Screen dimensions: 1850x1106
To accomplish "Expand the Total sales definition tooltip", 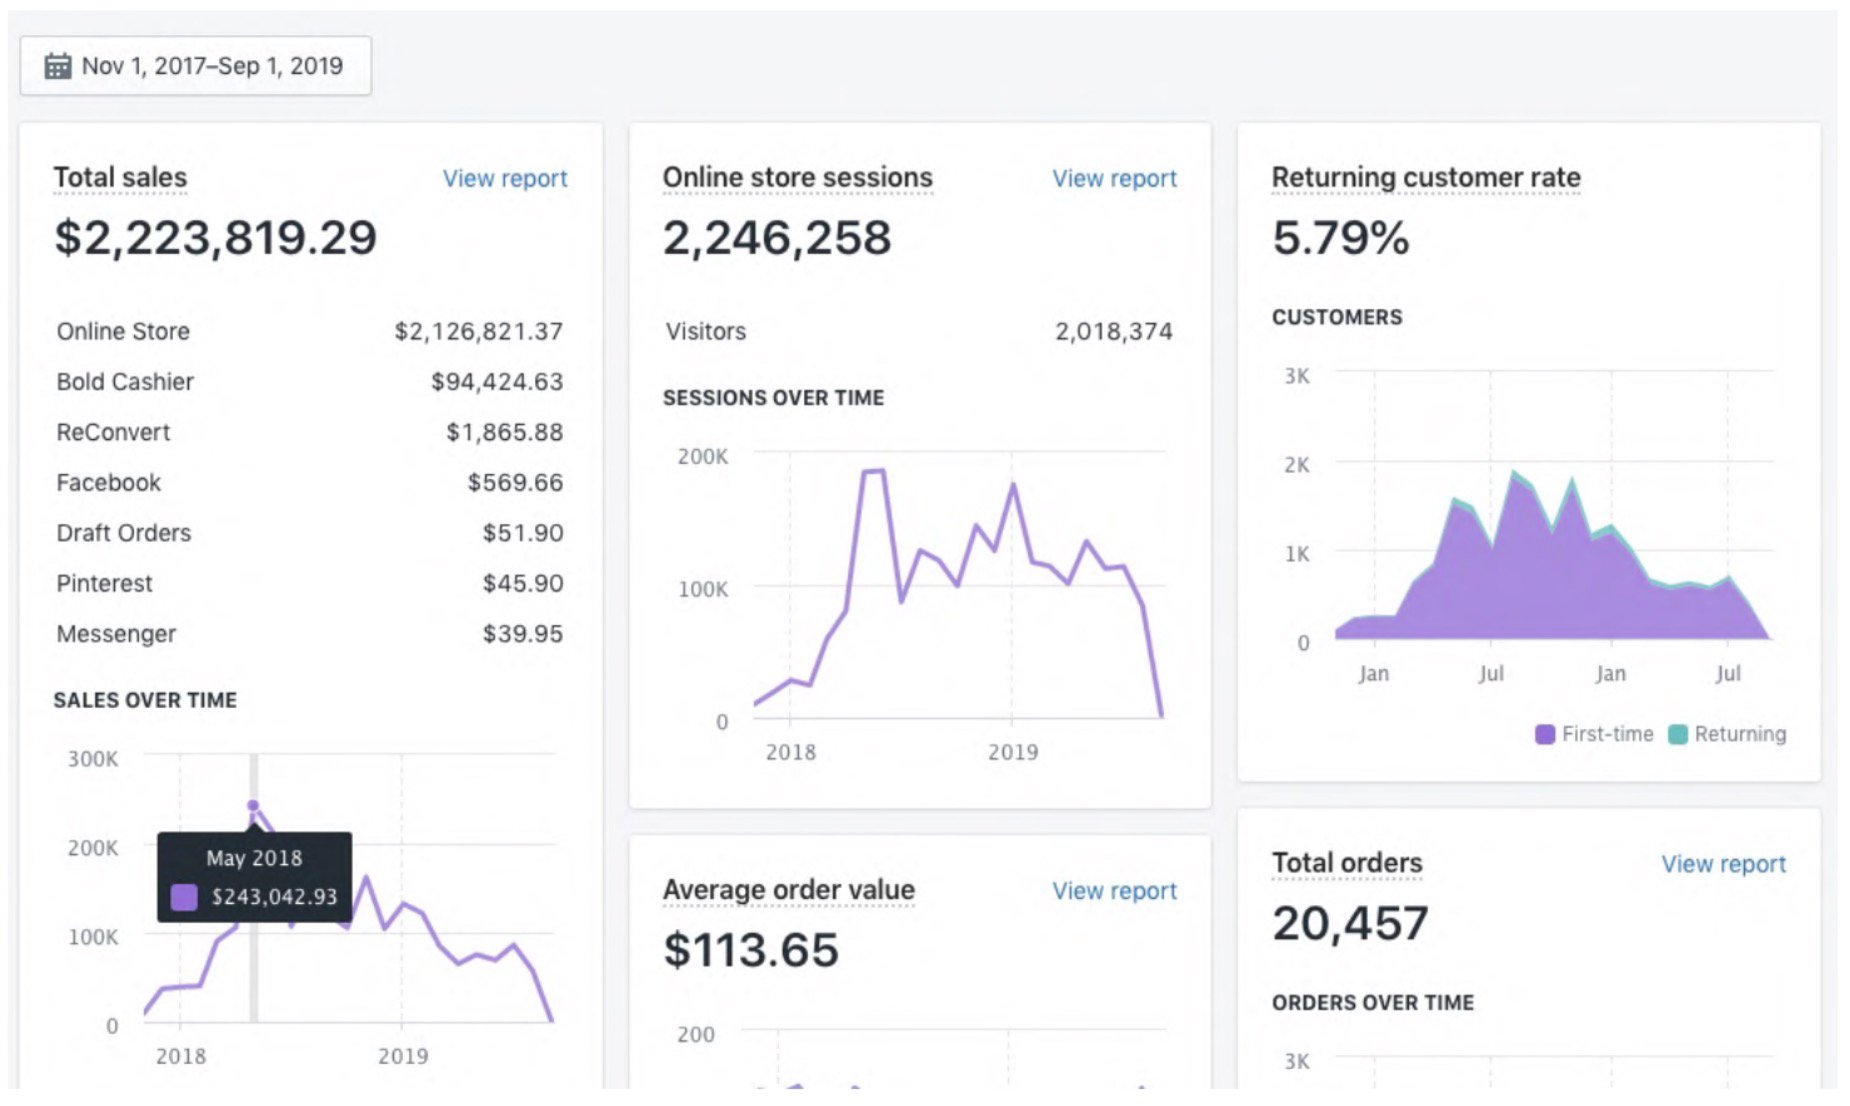I will 119,177.
